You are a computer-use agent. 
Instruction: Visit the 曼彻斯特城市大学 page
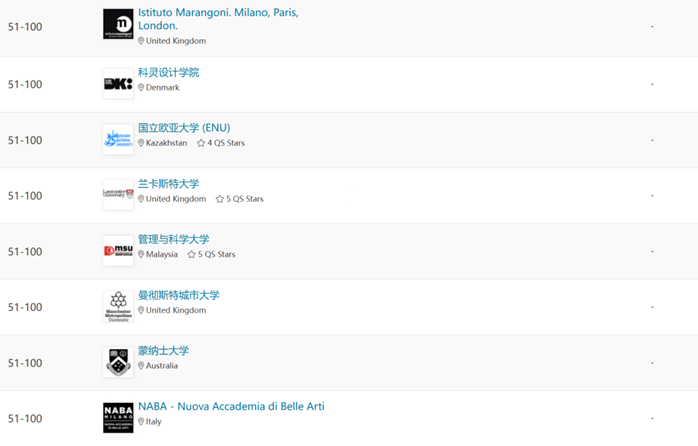[x=178, y=295]
